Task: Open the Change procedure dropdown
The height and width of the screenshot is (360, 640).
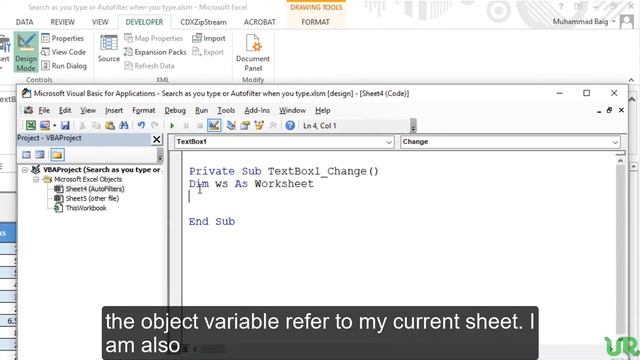Action: click(x=615, y=142)
